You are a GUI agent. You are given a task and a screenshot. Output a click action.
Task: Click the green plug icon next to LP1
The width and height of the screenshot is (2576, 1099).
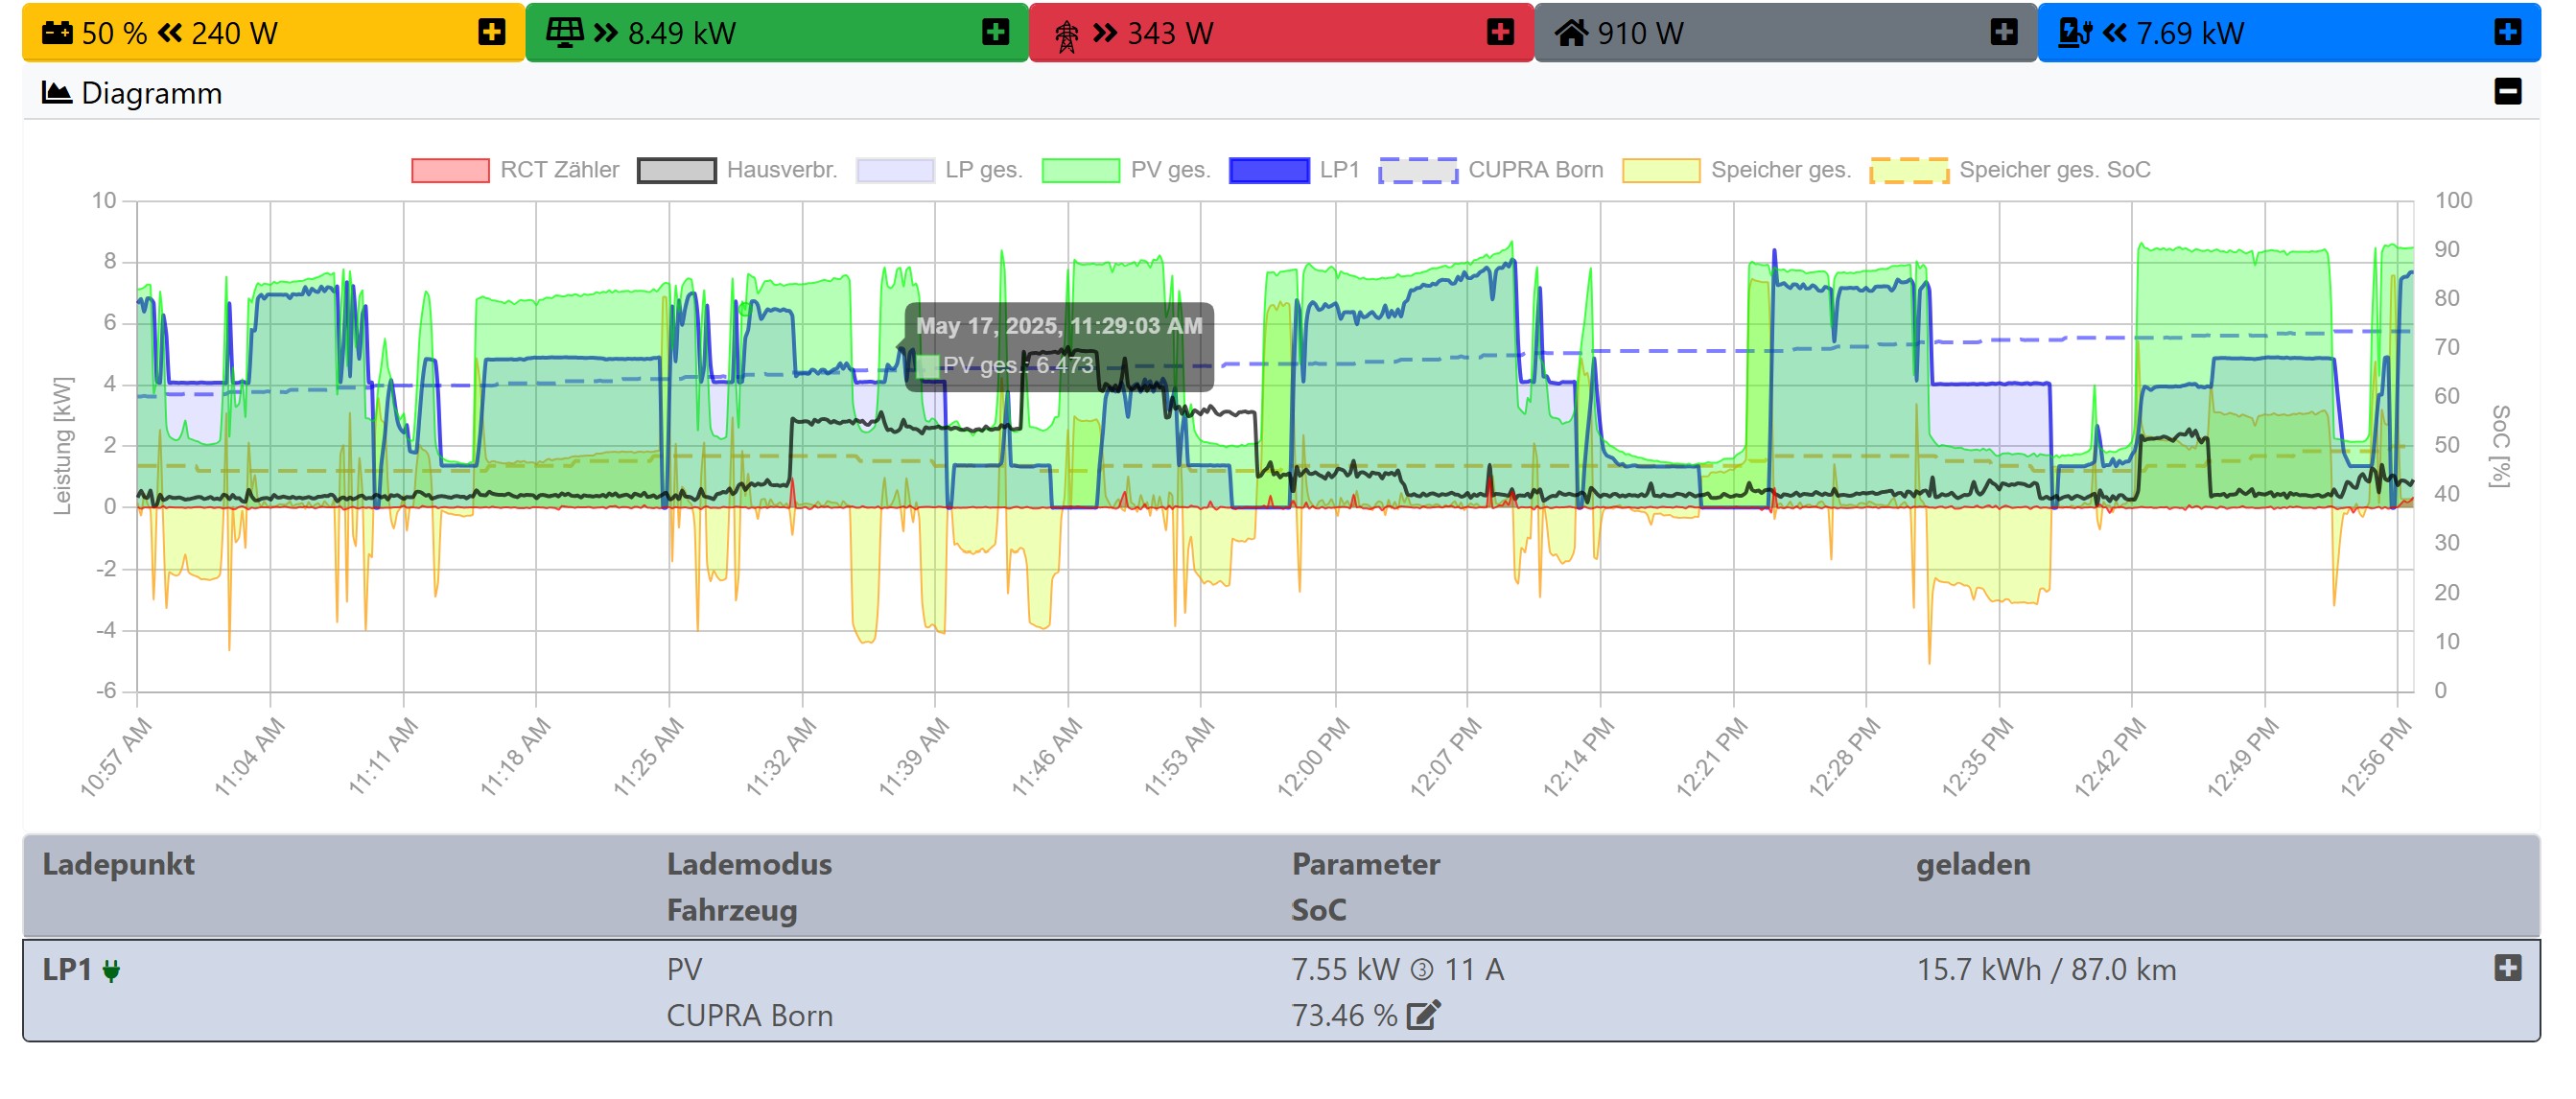(x=111, y=971)
